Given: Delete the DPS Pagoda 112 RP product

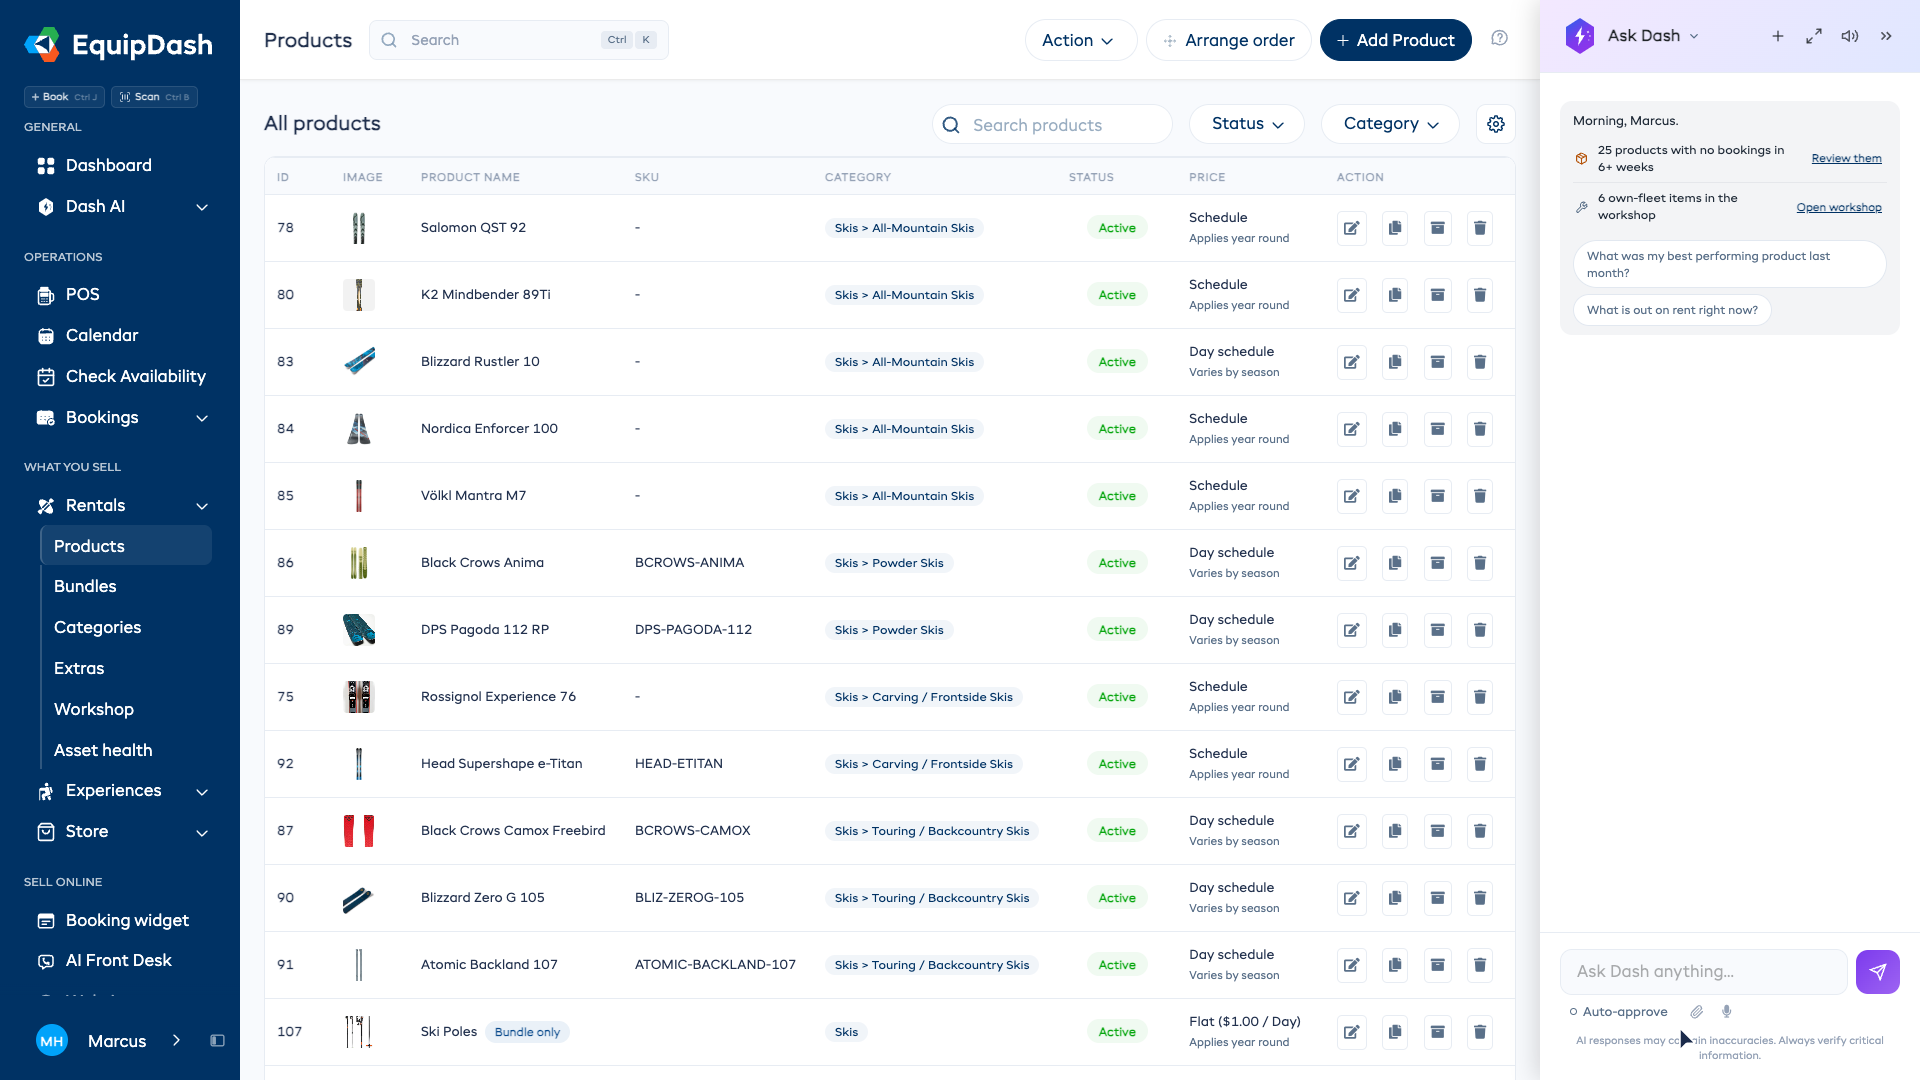Looking at the screenshot, I should [1480, 630].
